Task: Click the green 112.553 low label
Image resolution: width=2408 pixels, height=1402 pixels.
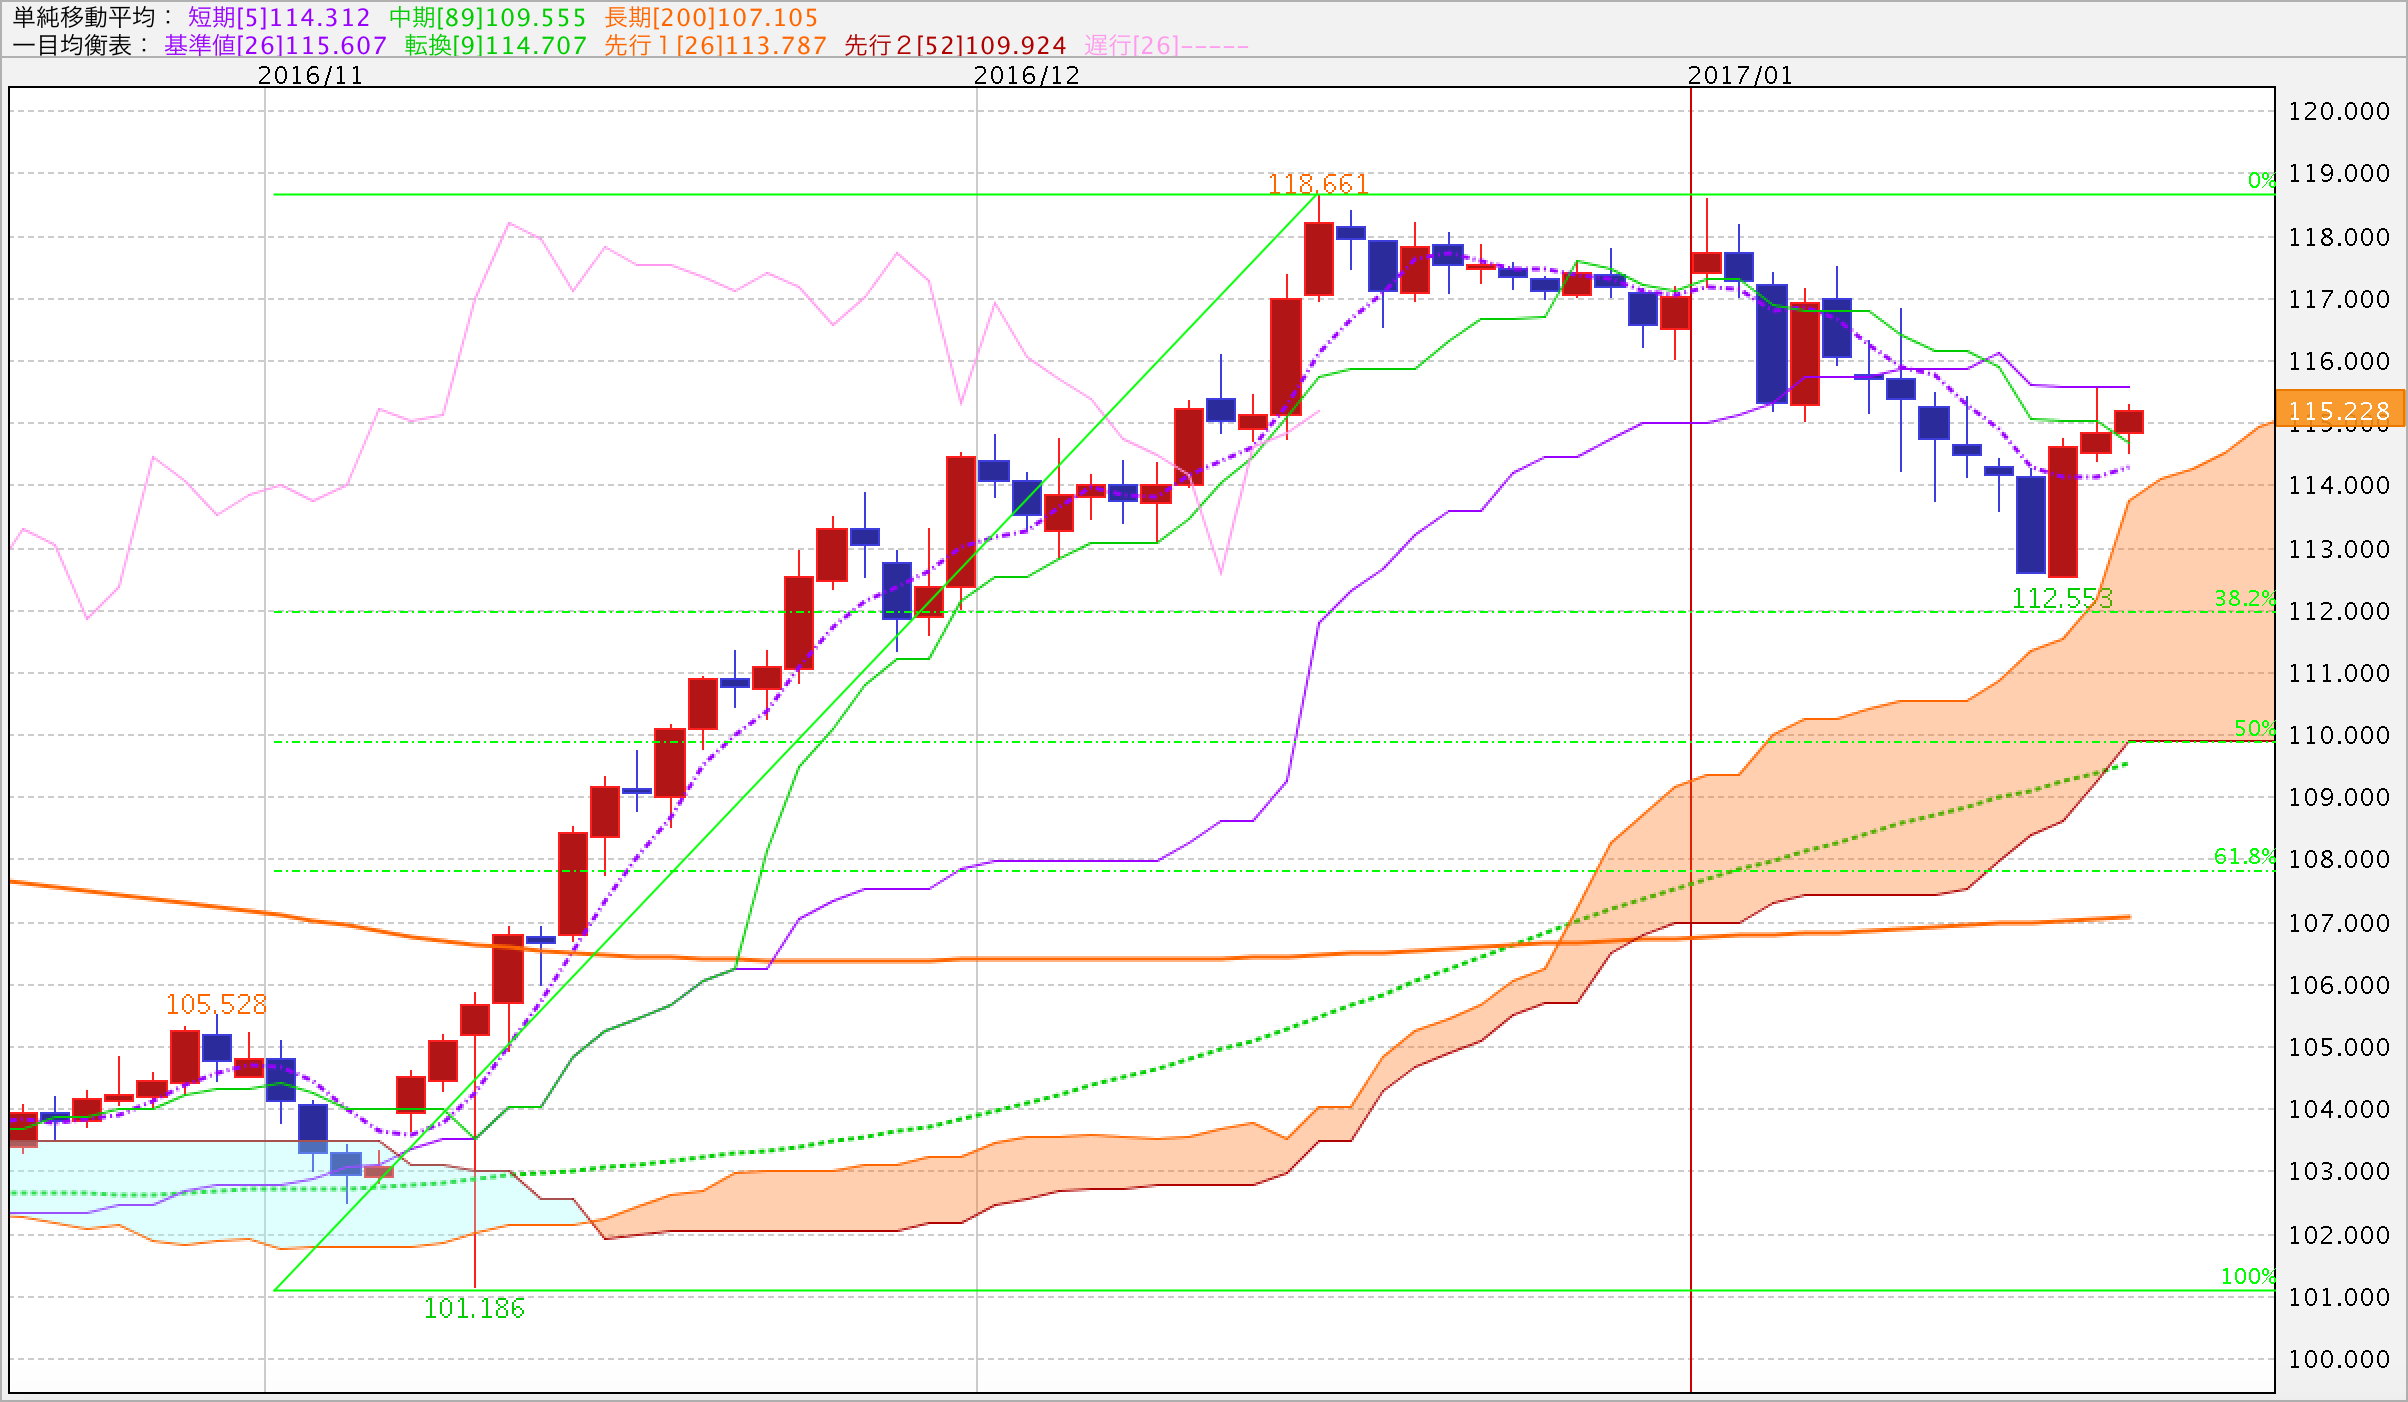Action: (x=2062, y=598)
